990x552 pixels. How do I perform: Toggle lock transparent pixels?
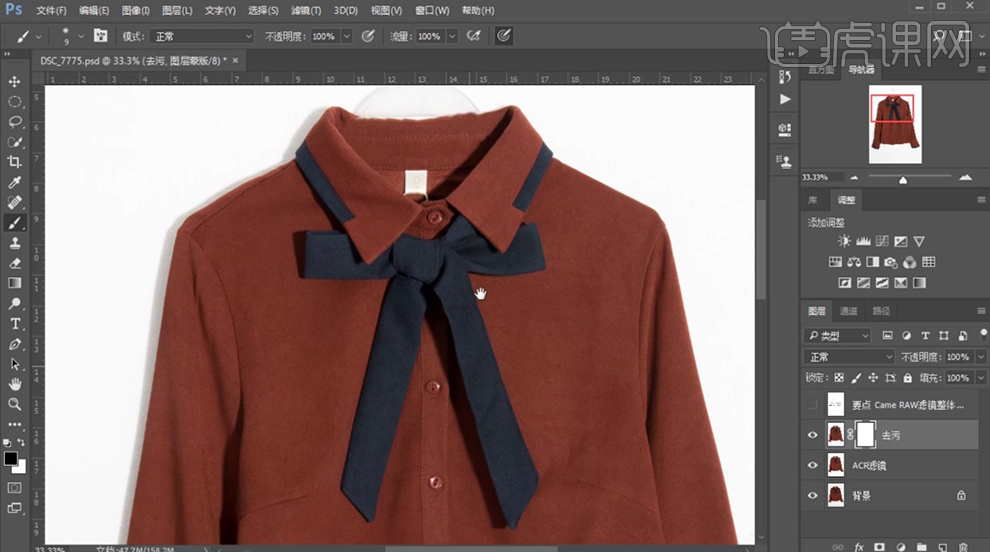pyautogui.click(x=839, y=378)
